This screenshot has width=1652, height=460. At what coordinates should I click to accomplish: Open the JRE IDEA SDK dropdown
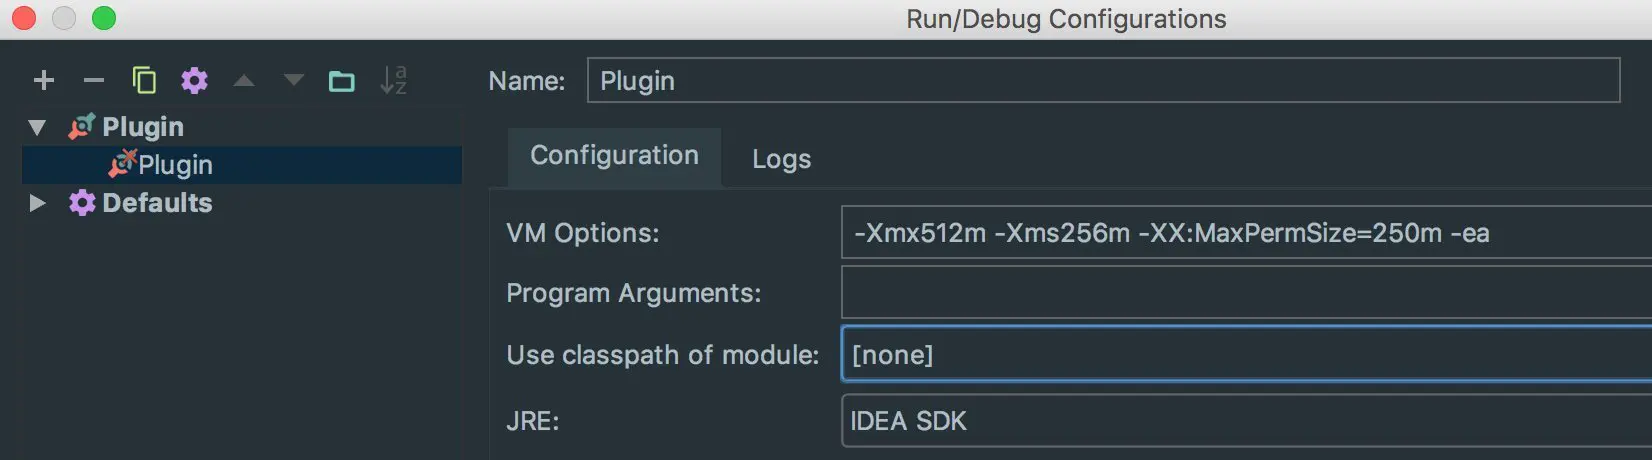click(x=1240, y=421)
